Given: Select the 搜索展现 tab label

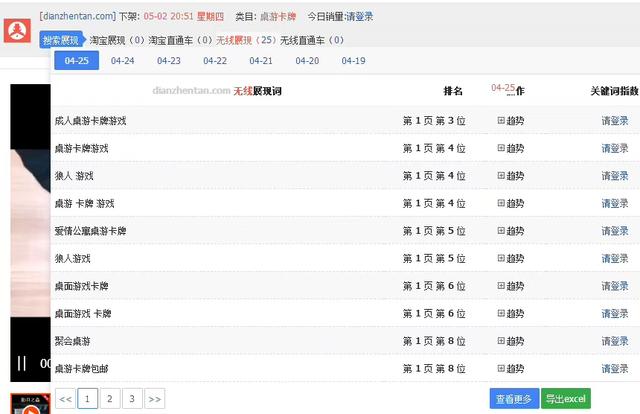Looking at the screenshot, I should (61, 40).
